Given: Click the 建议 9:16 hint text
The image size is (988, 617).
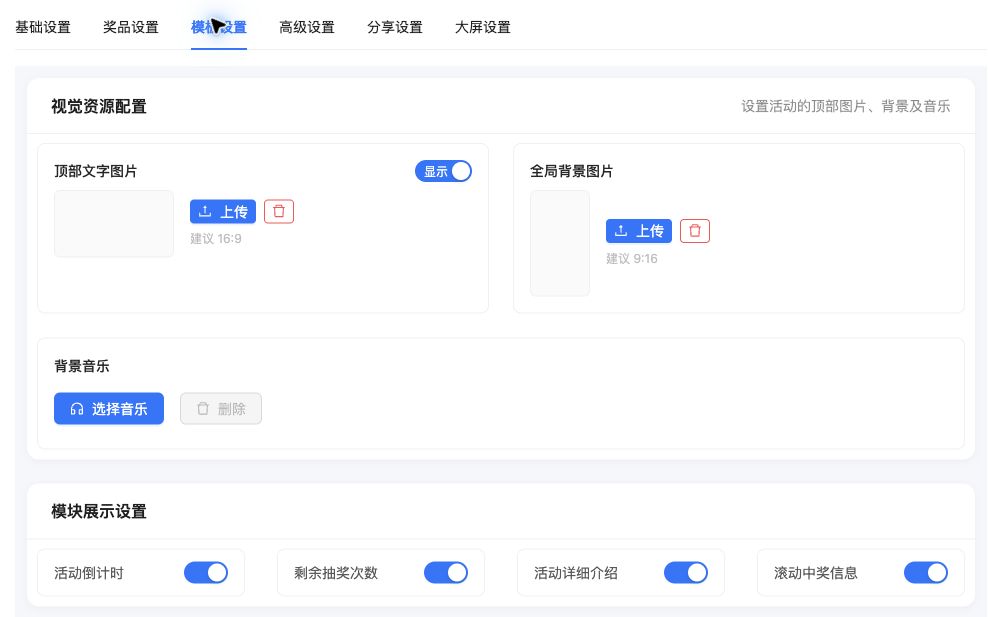Looking at the screenshot, I should click(x=631, y=258).
